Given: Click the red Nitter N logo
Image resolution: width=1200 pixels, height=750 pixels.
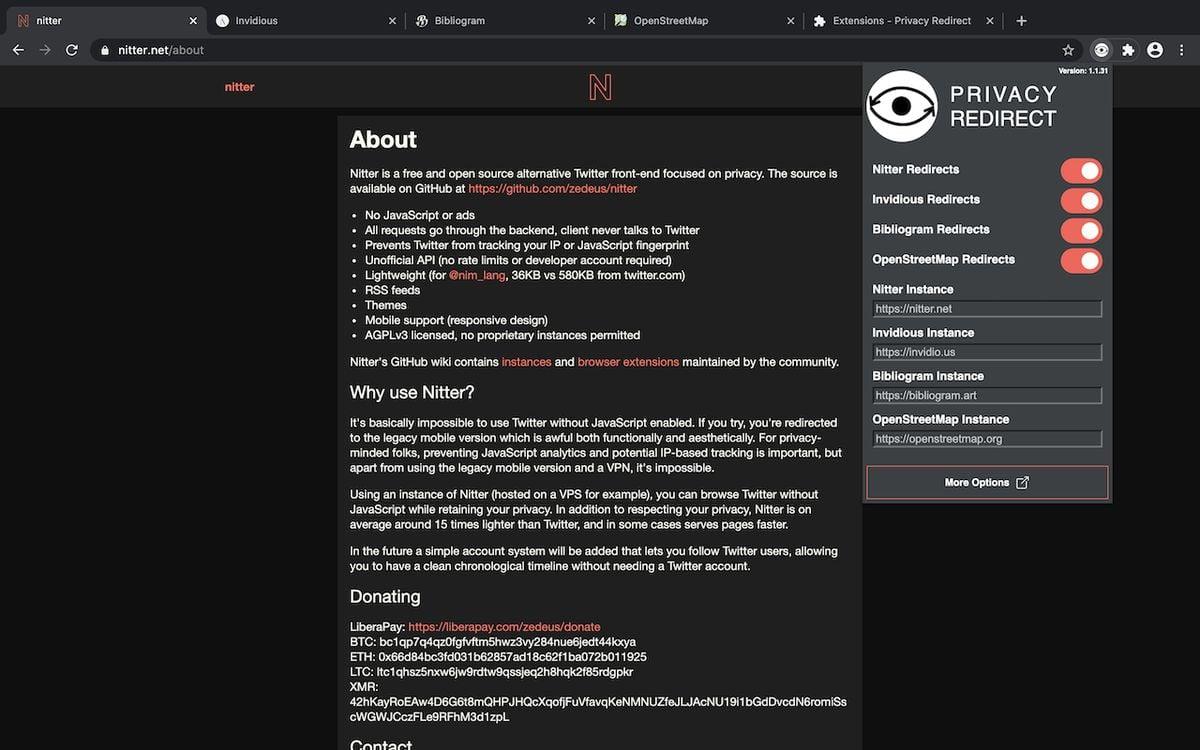Looking at the screenshot, I should (600, 87).
